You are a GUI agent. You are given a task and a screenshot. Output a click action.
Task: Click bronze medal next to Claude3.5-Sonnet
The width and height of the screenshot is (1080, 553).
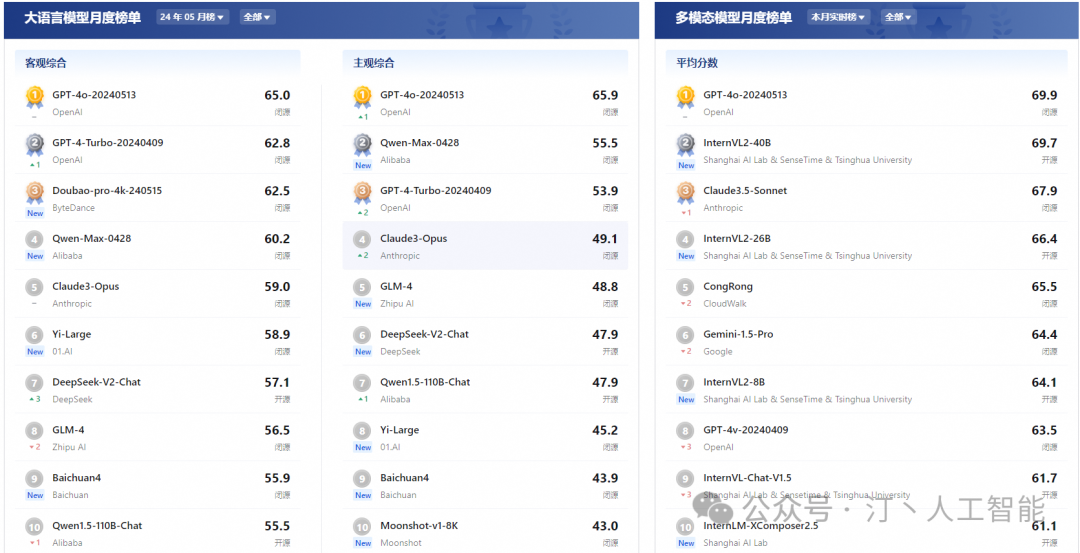pos(685,193)
